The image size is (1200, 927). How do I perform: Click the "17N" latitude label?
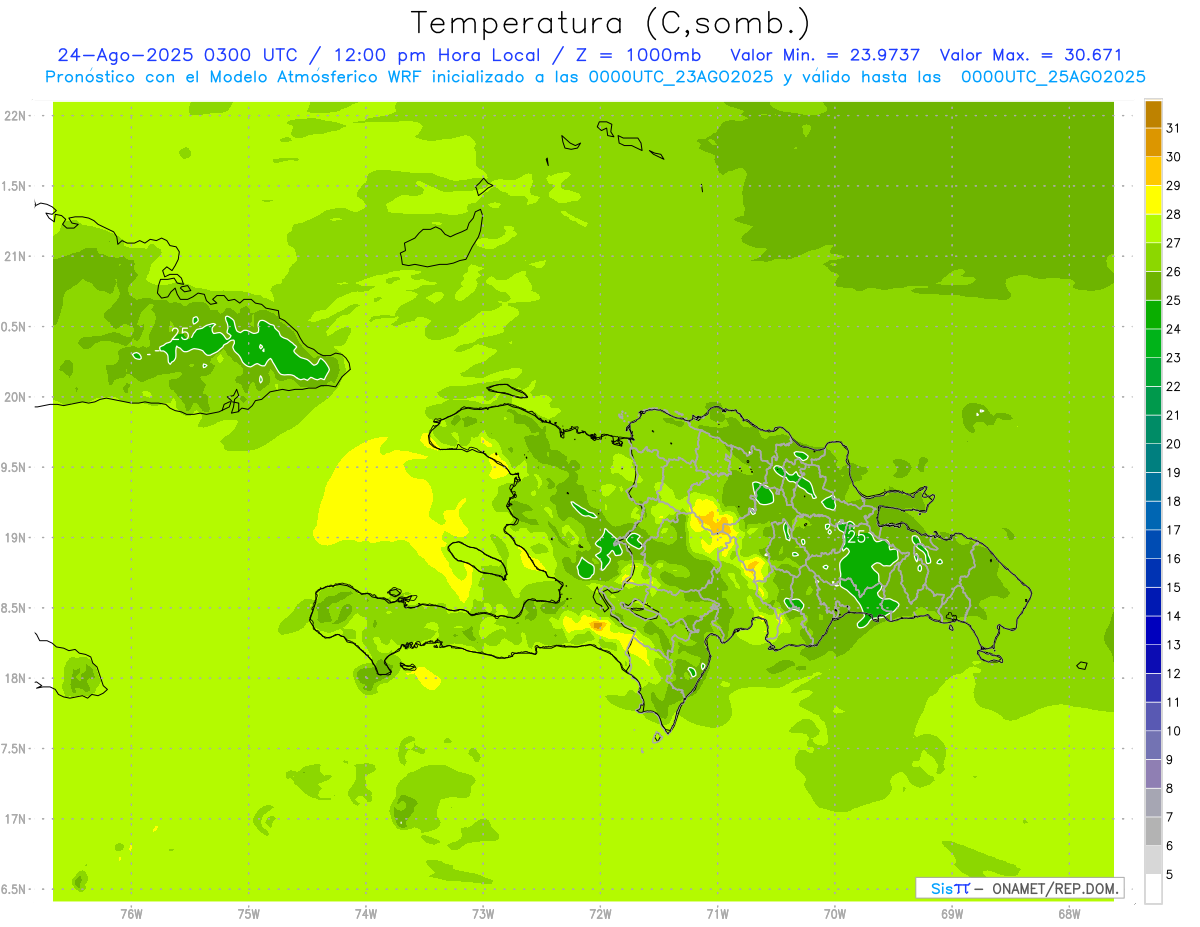point(15,819)
